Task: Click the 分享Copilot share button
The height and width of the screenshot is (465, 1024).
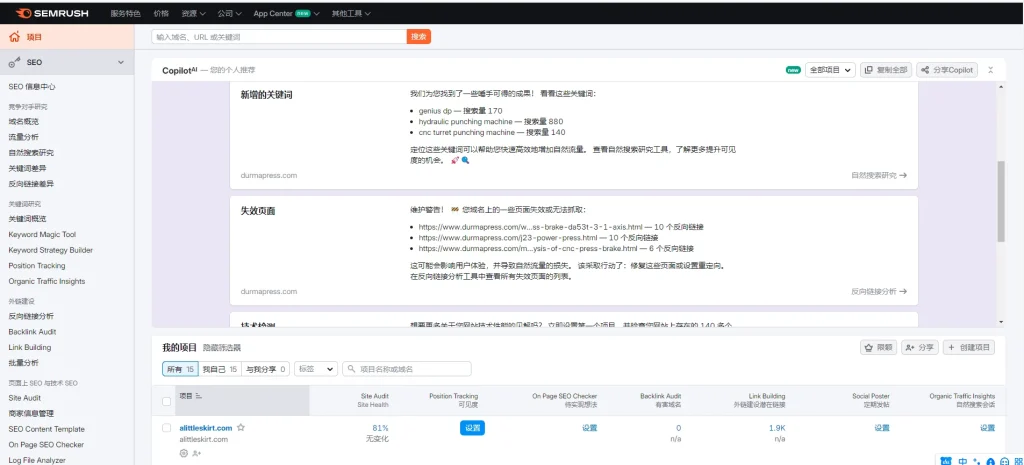Action: (x=947, y=70)
